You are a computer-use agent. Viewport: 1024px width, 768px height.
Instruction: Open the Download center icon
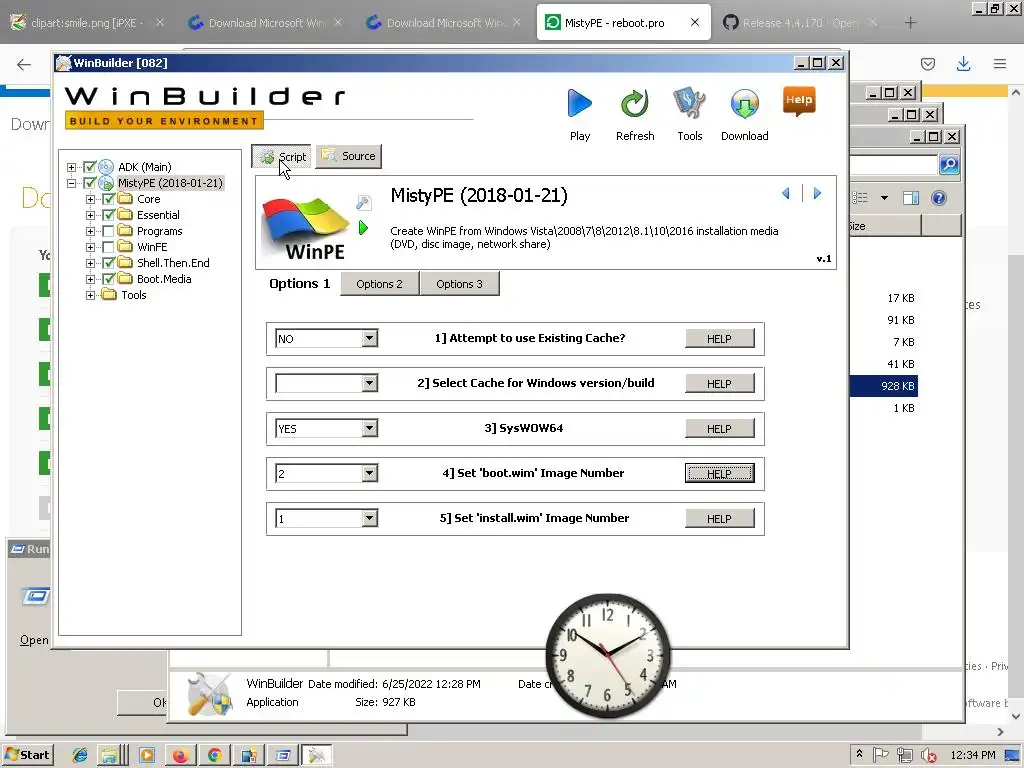pyautogui.click(x=744, y=104)
